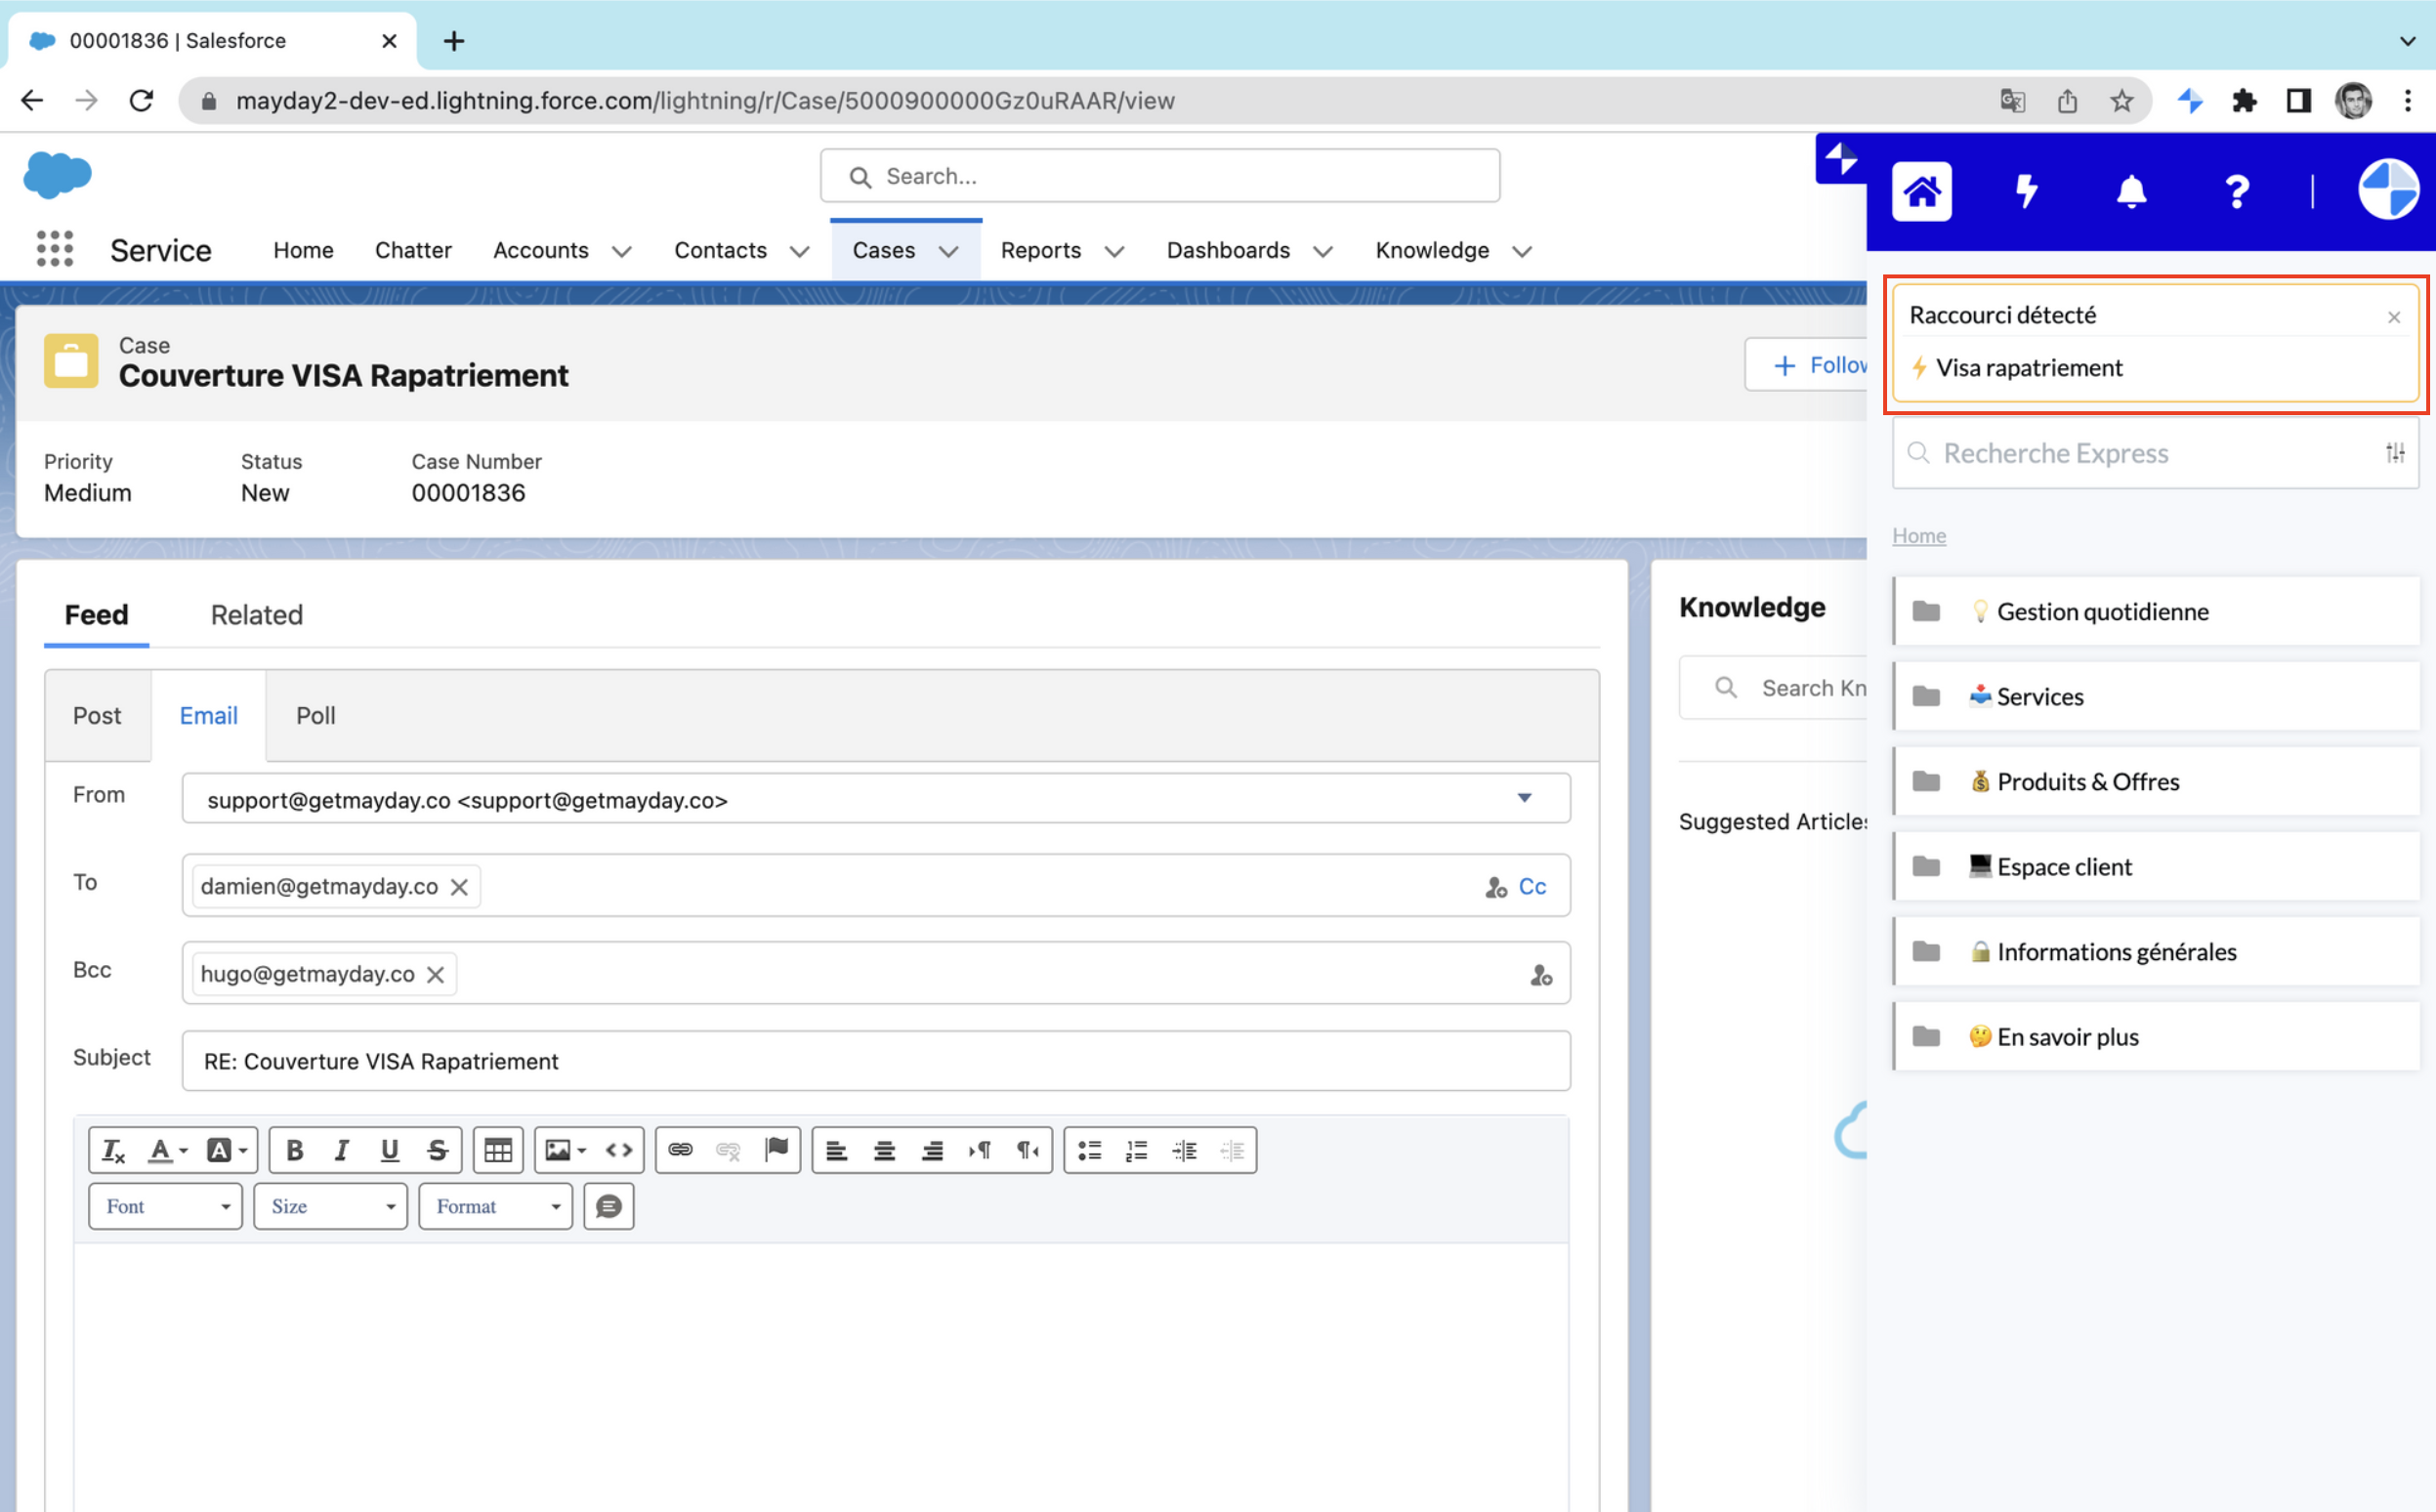
Task: Click the Cc link in the To field
Action: pyautogui.click(x=1531, y=886)
